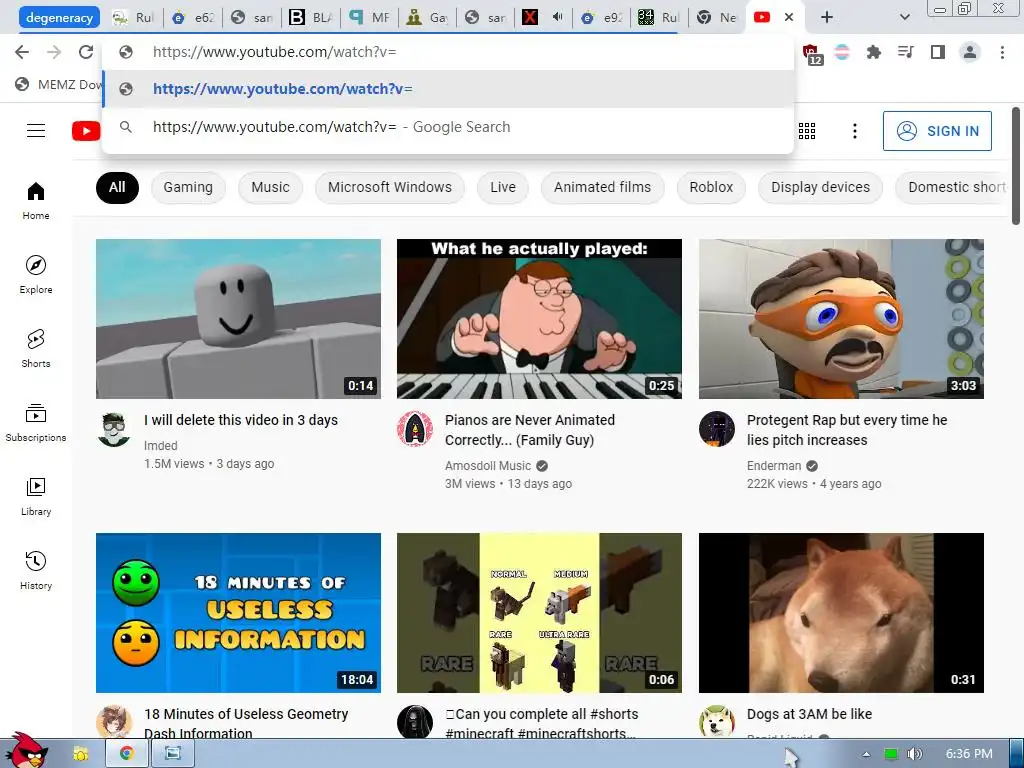The image size is (1024, 768).
Task: Open Library in the YouTube sidebar
Action: pyautogui.click(x=36, y=496)
